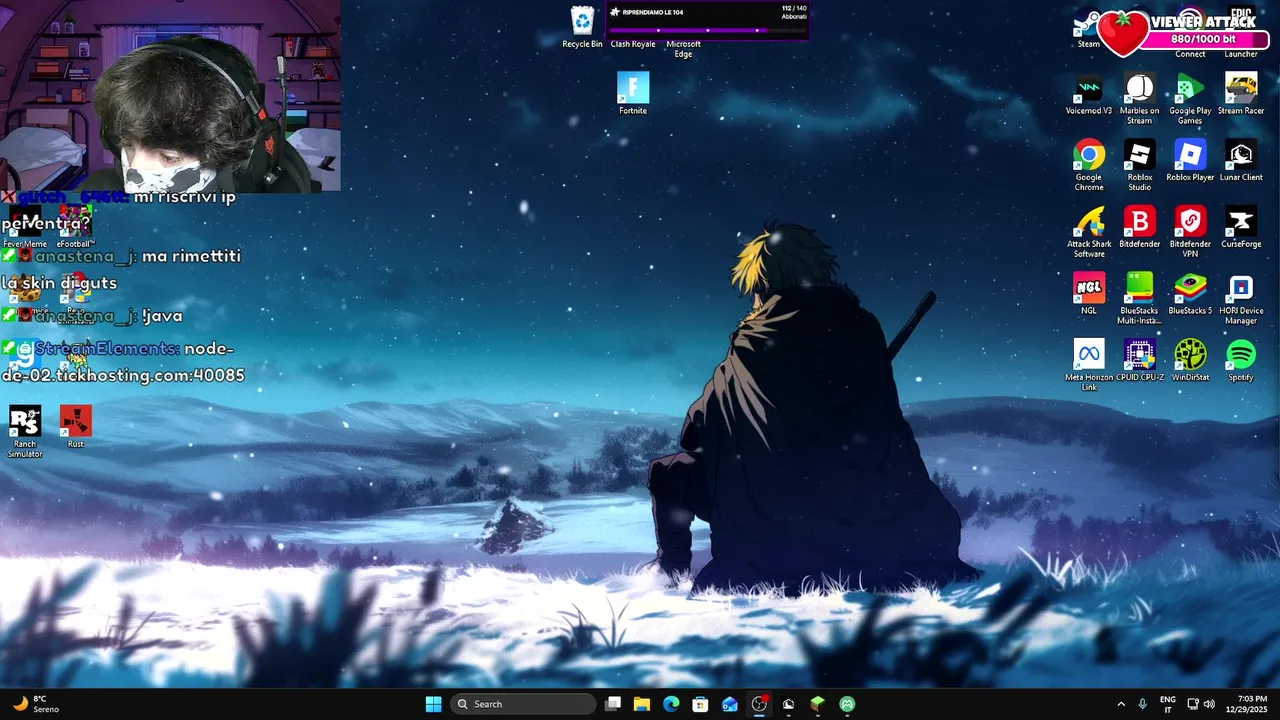Open Attack Shark Software shortcut
Screen dimensions: 1280x720
1089,232
